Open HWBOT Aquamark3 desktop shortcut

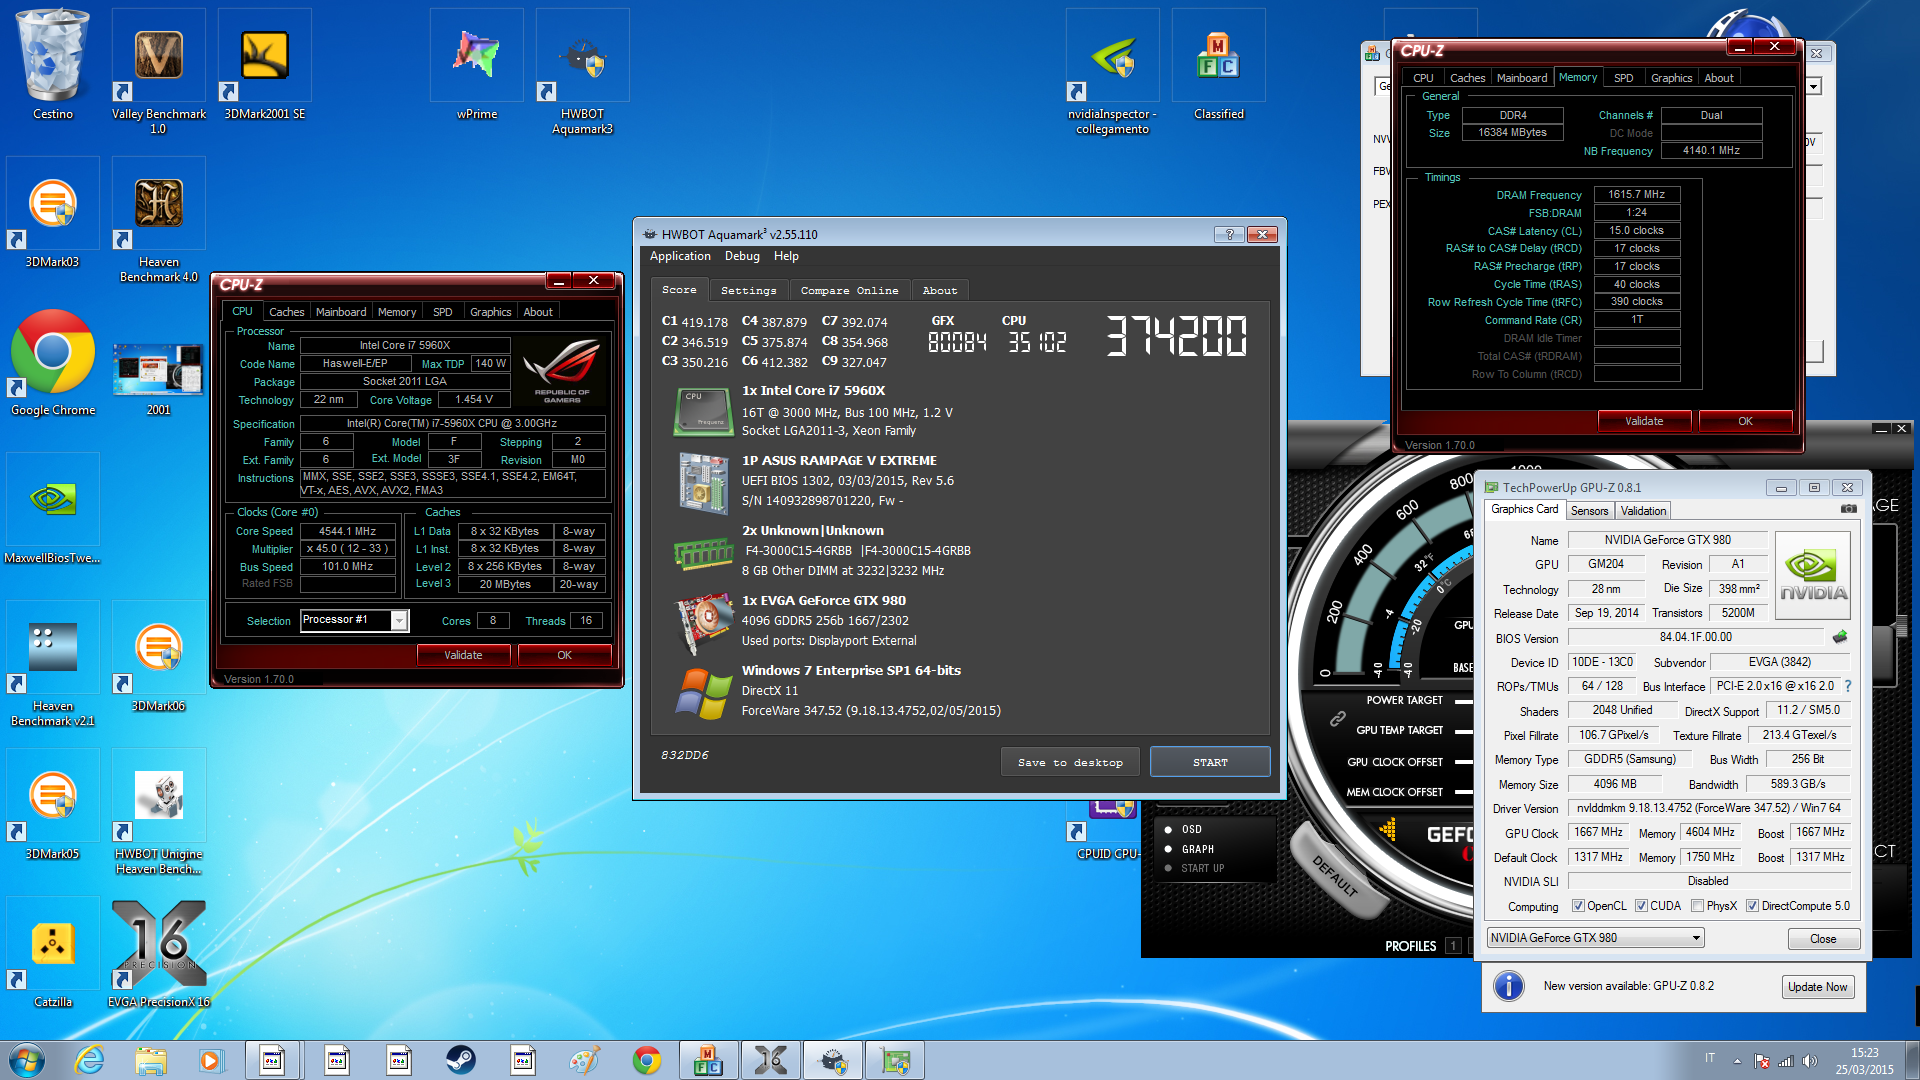(582, 72)
